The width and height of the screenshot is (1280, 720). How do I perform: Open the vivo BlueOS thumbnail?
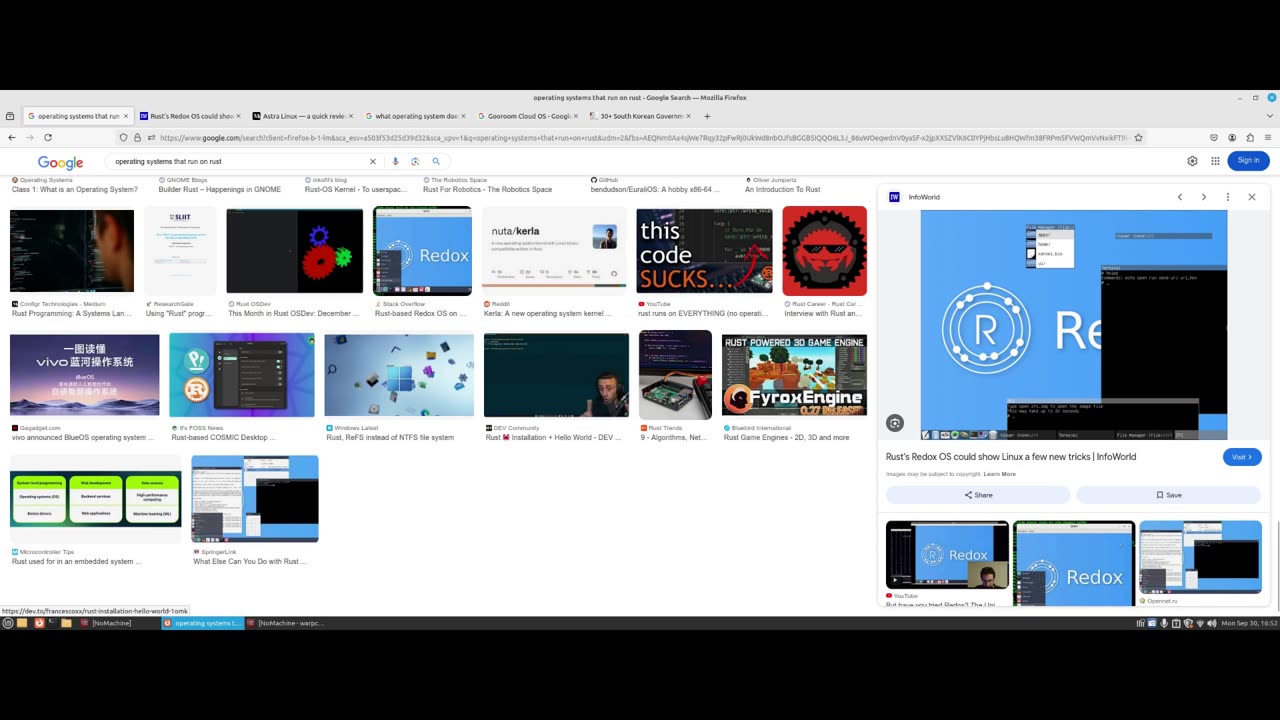(84, 375)
